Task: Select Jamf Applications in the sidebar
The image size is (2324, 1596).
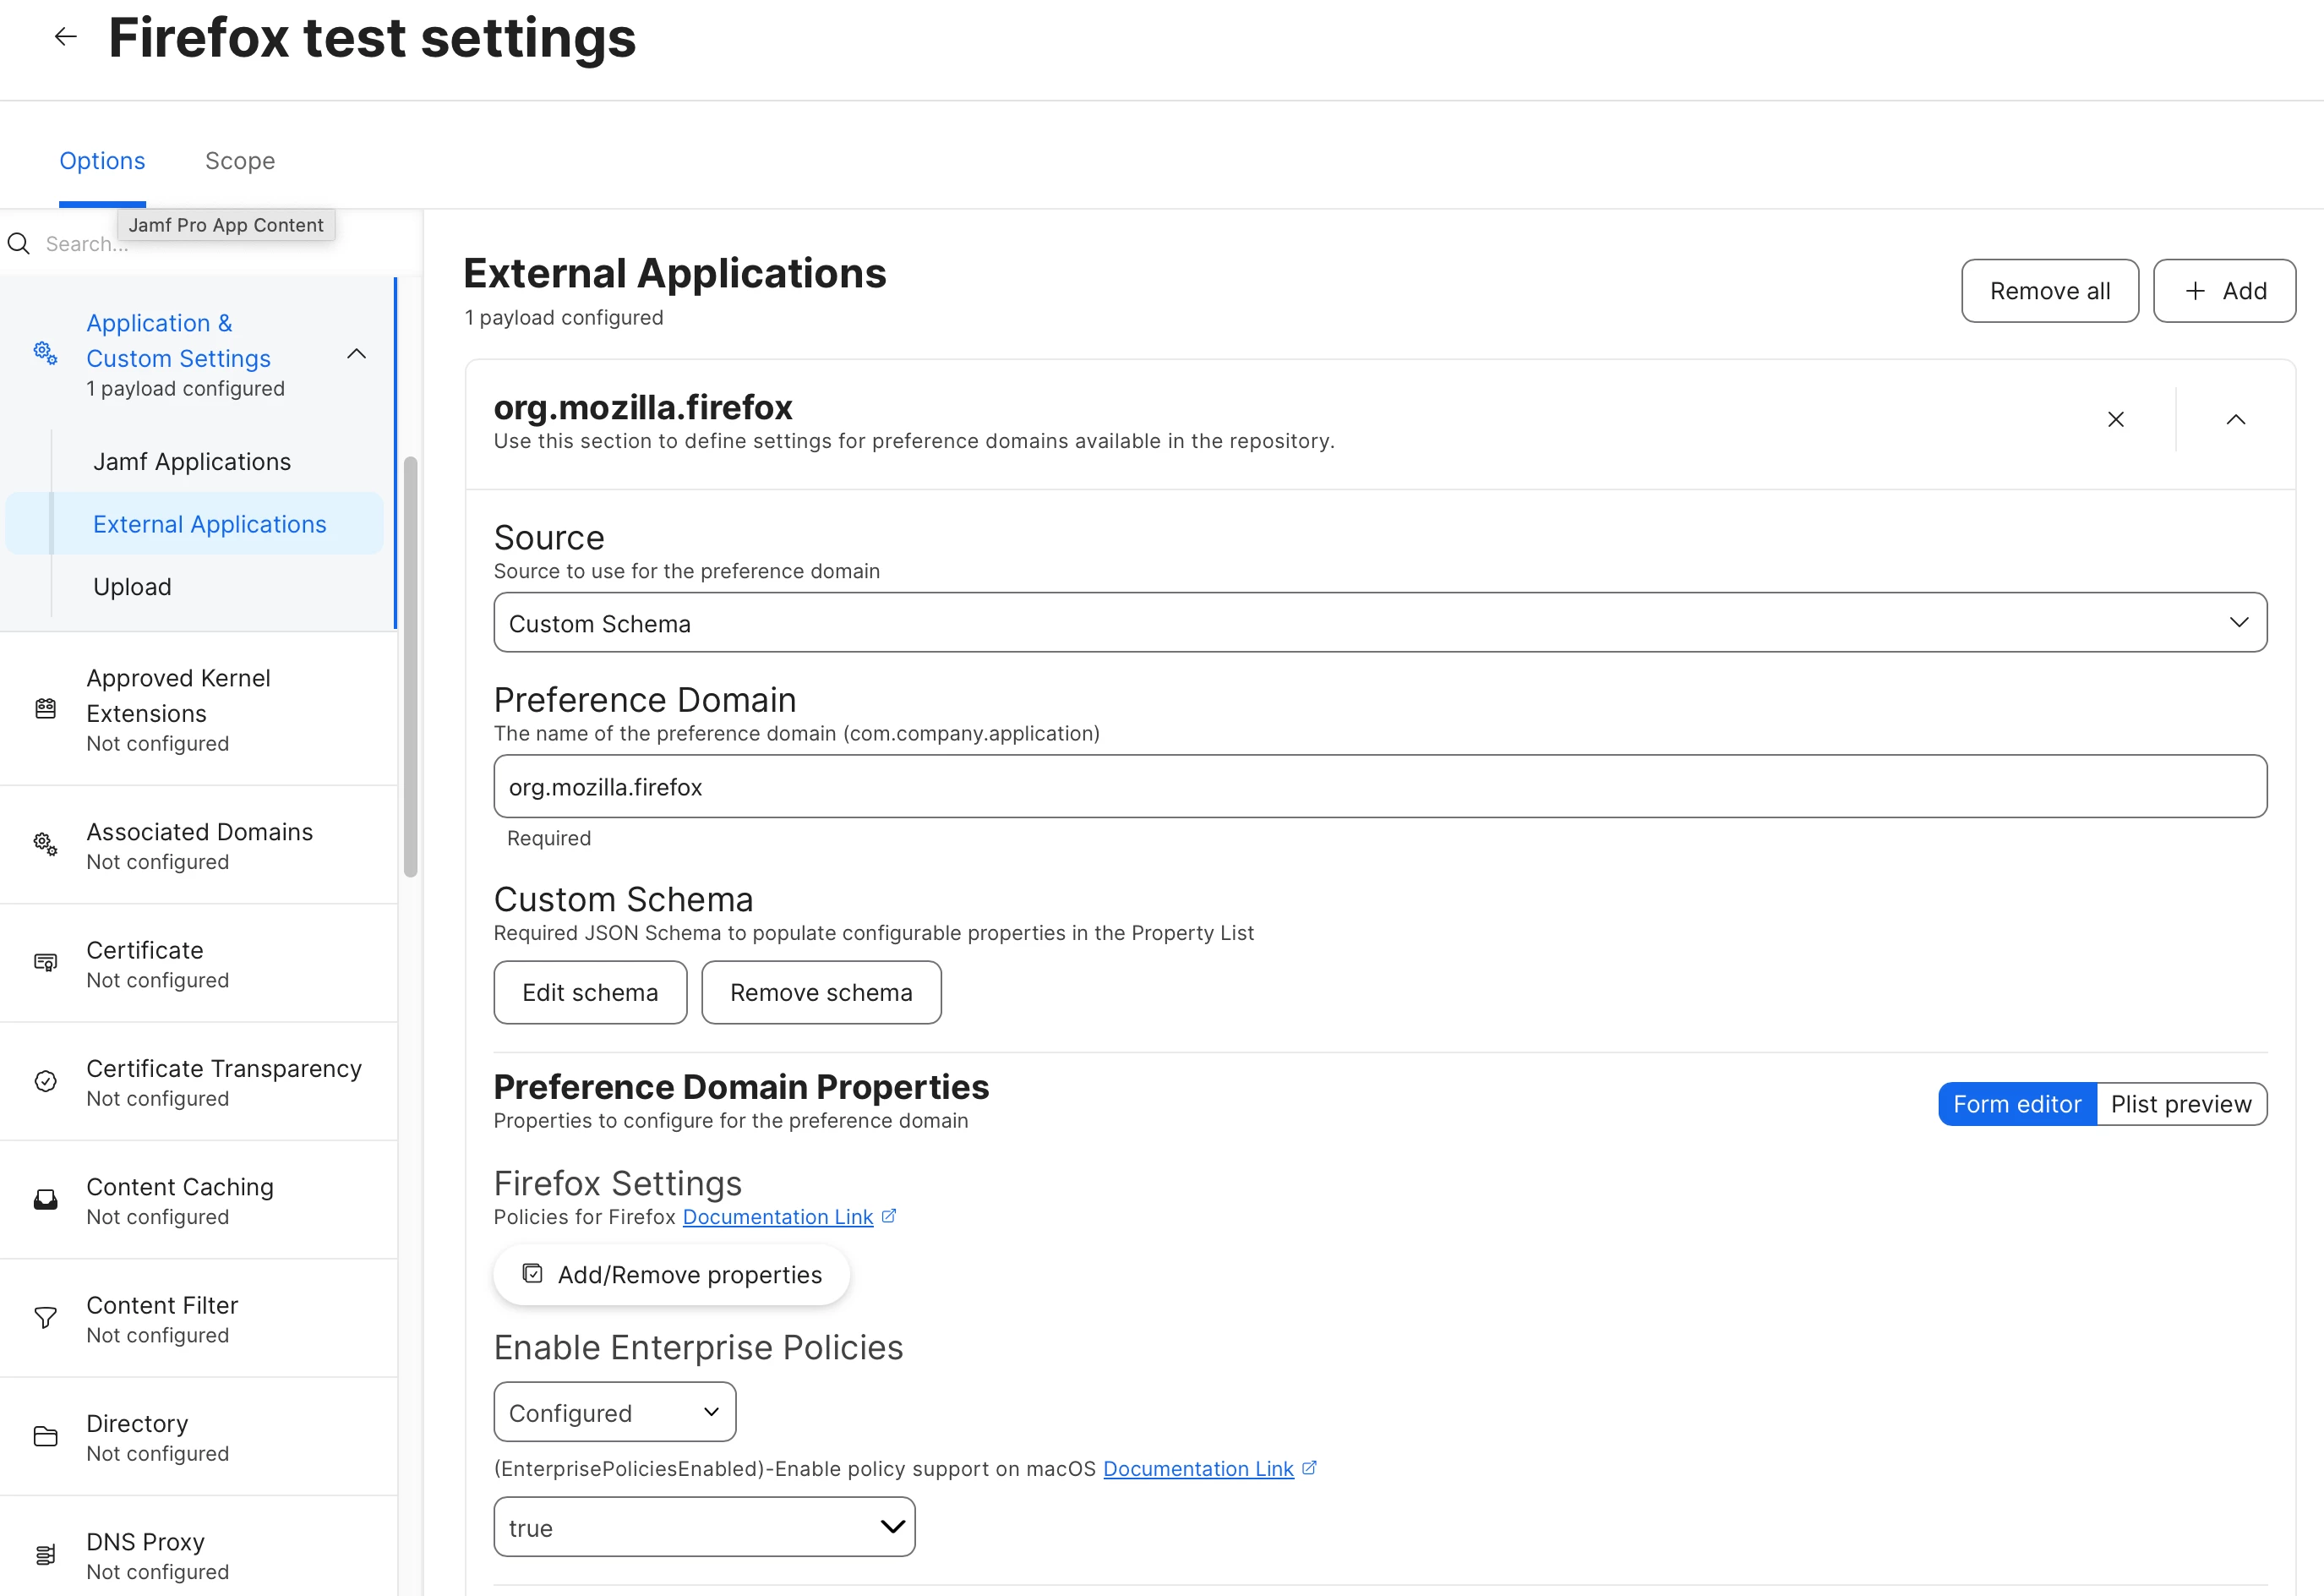Action: pos(192,462)
